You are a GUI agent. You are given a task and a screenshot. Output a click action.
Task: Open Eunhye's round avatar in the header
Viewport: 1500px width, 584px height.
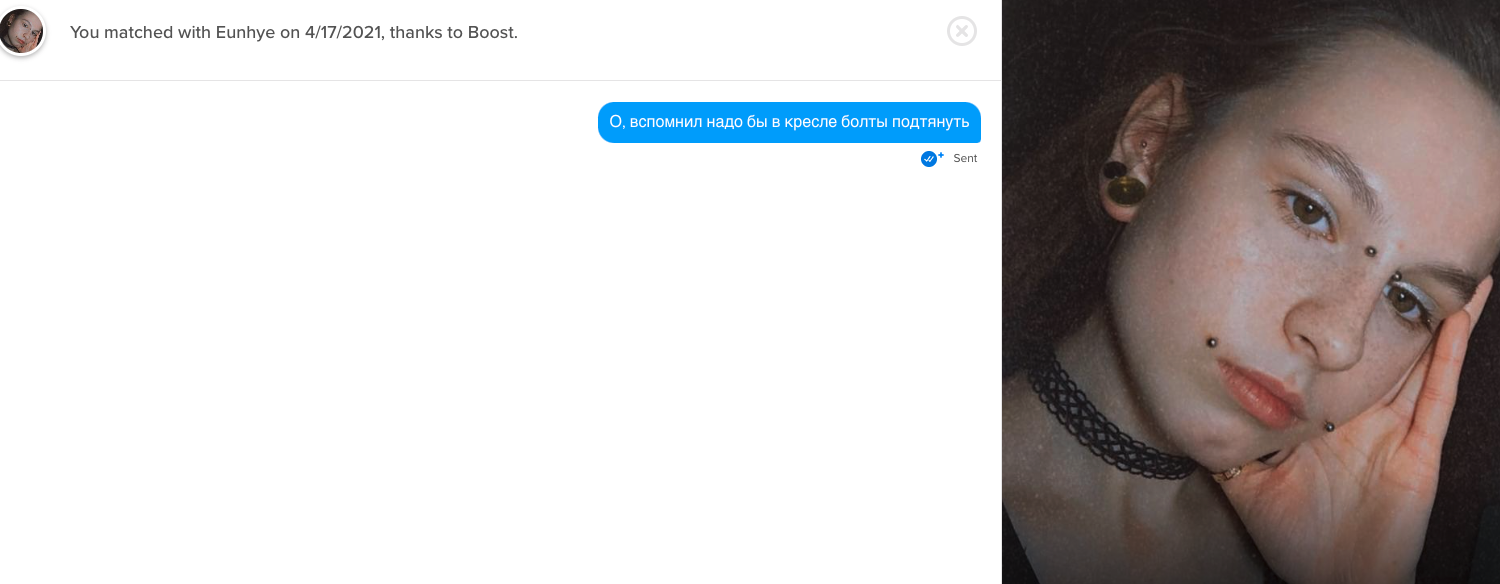(21, 32)
